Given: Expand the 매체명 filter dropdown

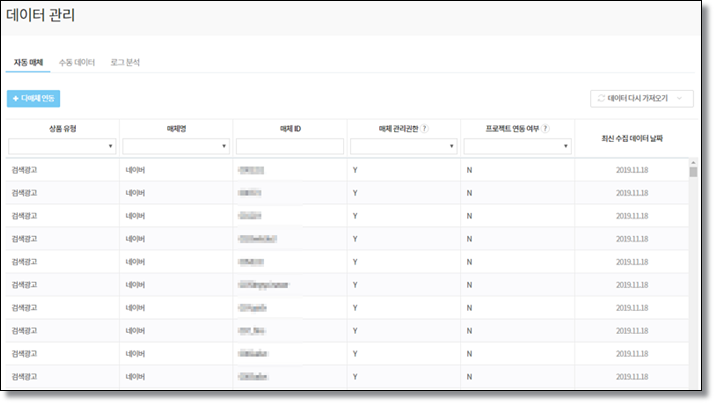Looking at the screenshot, I should pyautogui.click(x=176, y=146).
